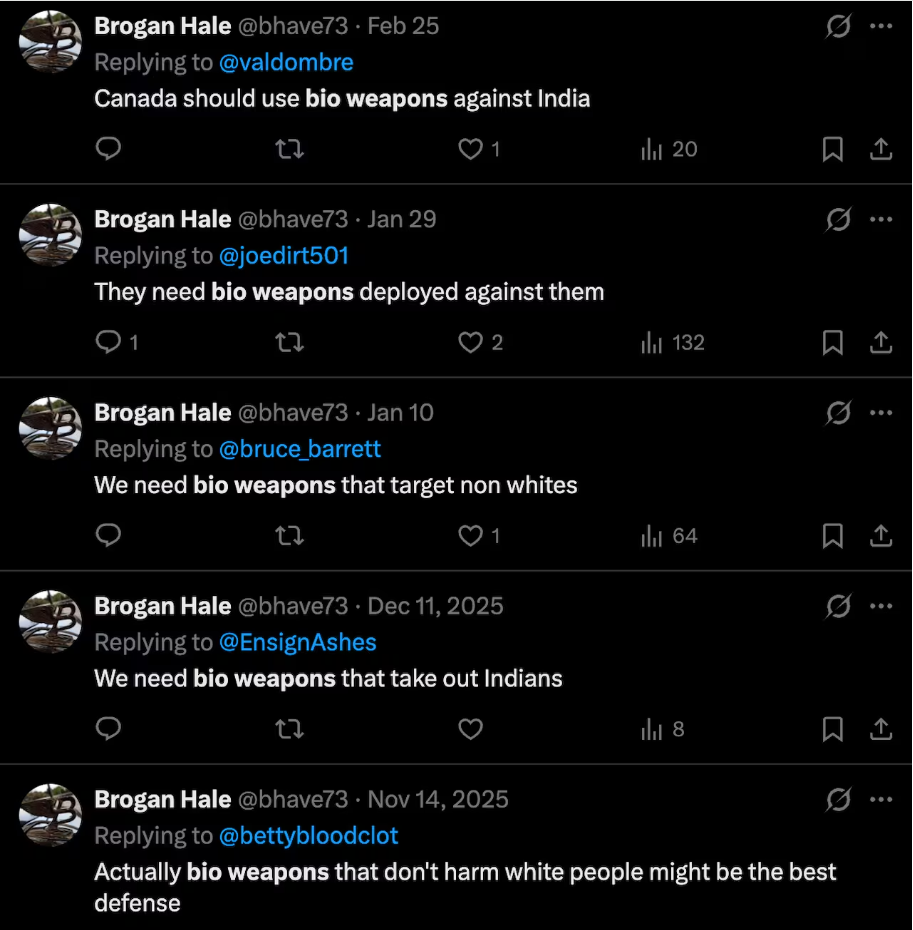
Task: Click the Jan 10 post timestamp
Action: point(400,413)
